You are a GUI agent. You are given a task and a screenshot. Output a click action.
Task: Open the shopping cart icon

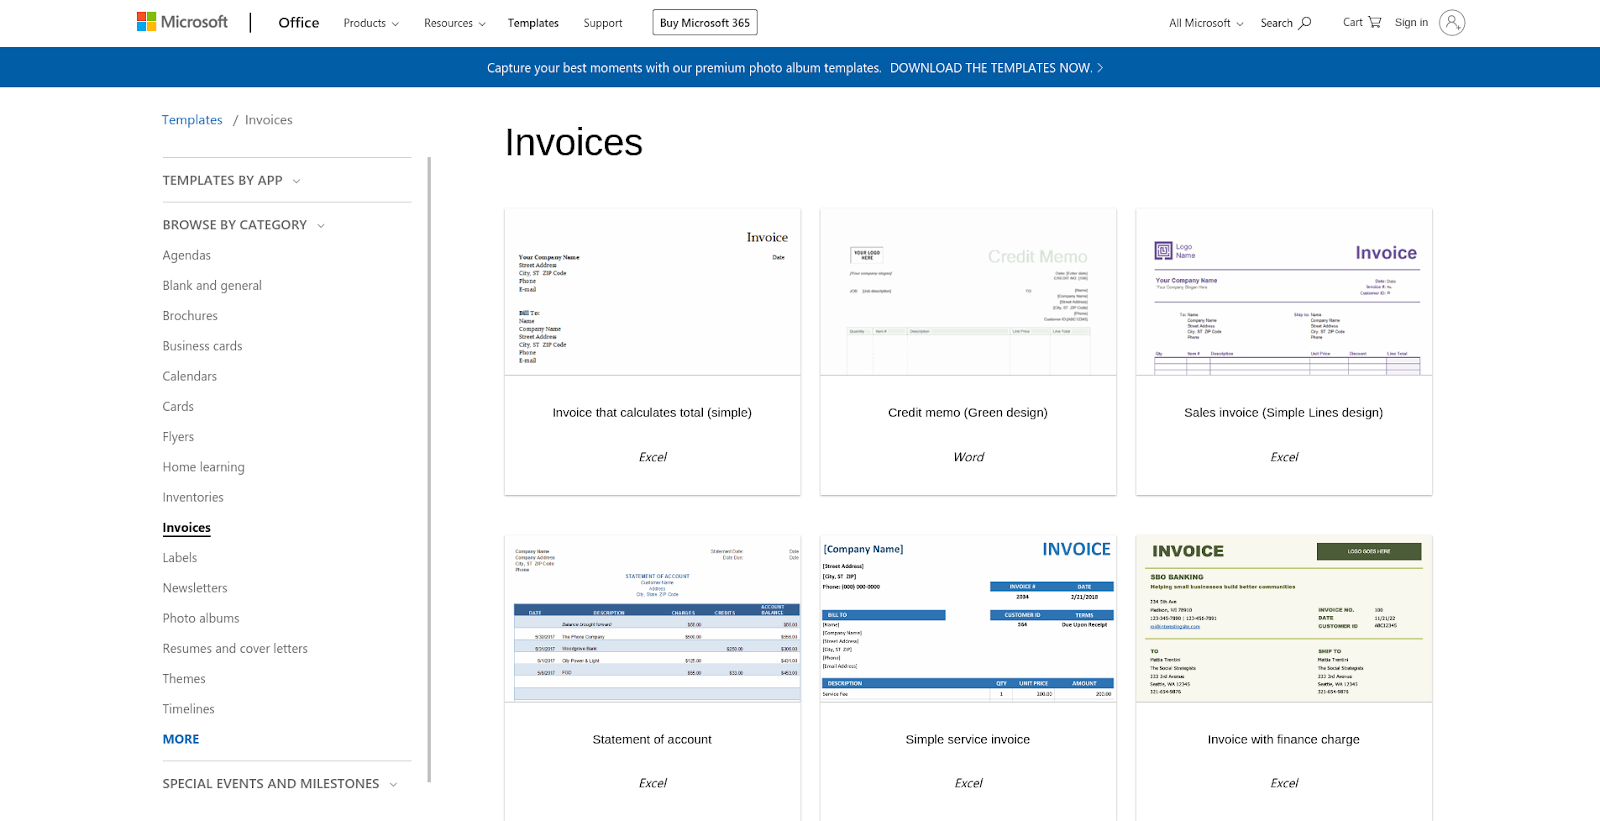point(1374,22)
